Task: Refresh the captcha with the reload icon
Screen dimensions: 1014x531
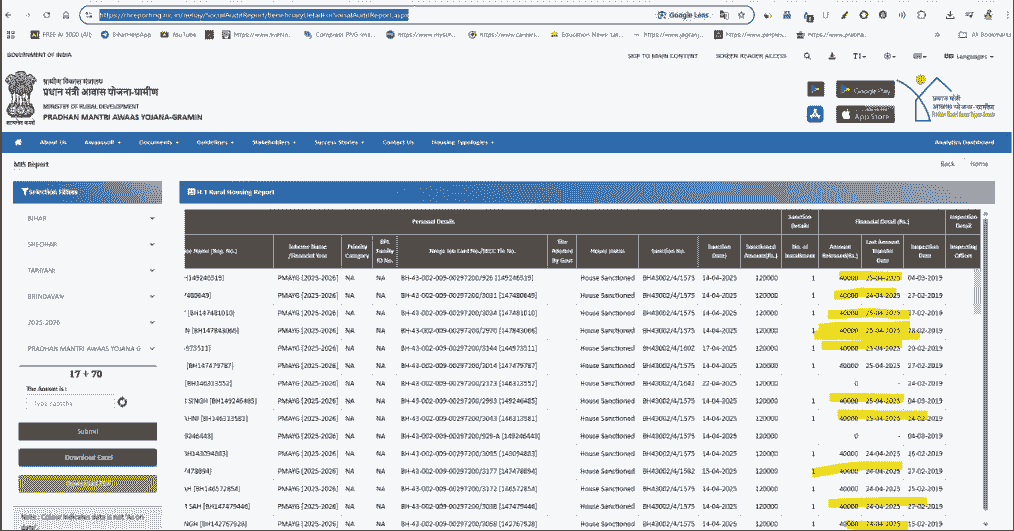Action: pyautogui.click(x=122, y=402)
